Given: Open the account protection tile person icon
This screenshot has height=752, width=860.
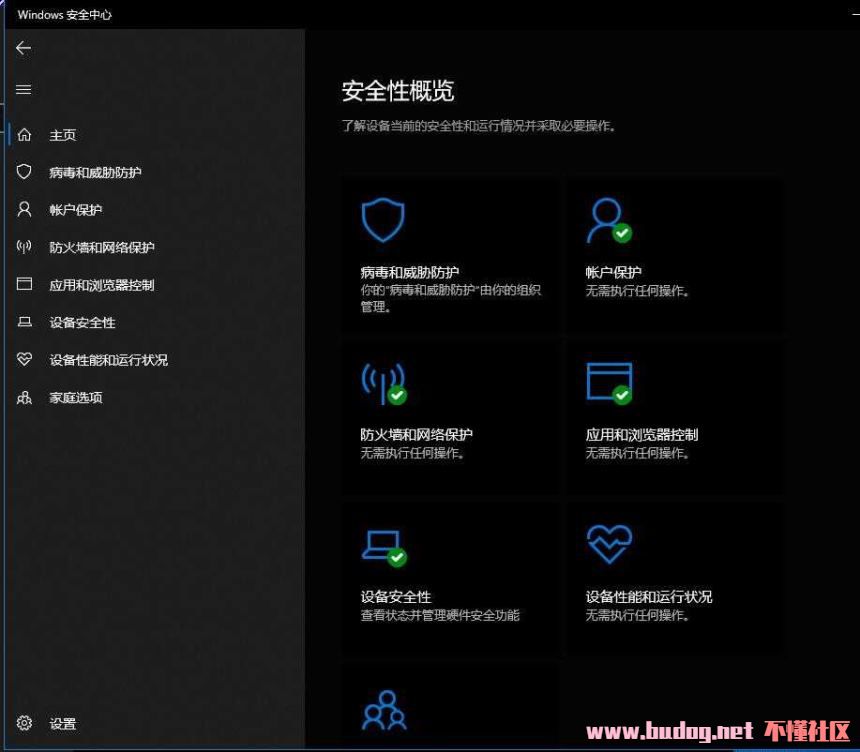Looking at the screenshot, I should [609, 220].
